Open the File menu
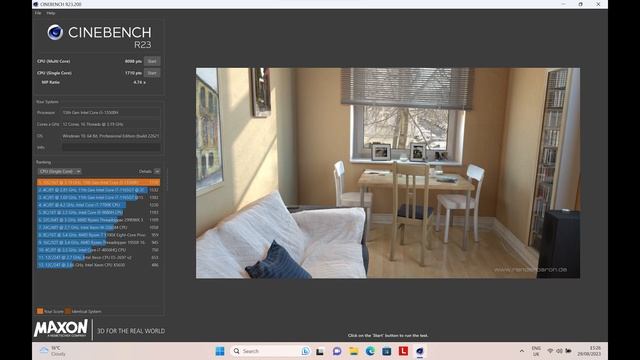The image size is (640, 360). tap(38, 13)
